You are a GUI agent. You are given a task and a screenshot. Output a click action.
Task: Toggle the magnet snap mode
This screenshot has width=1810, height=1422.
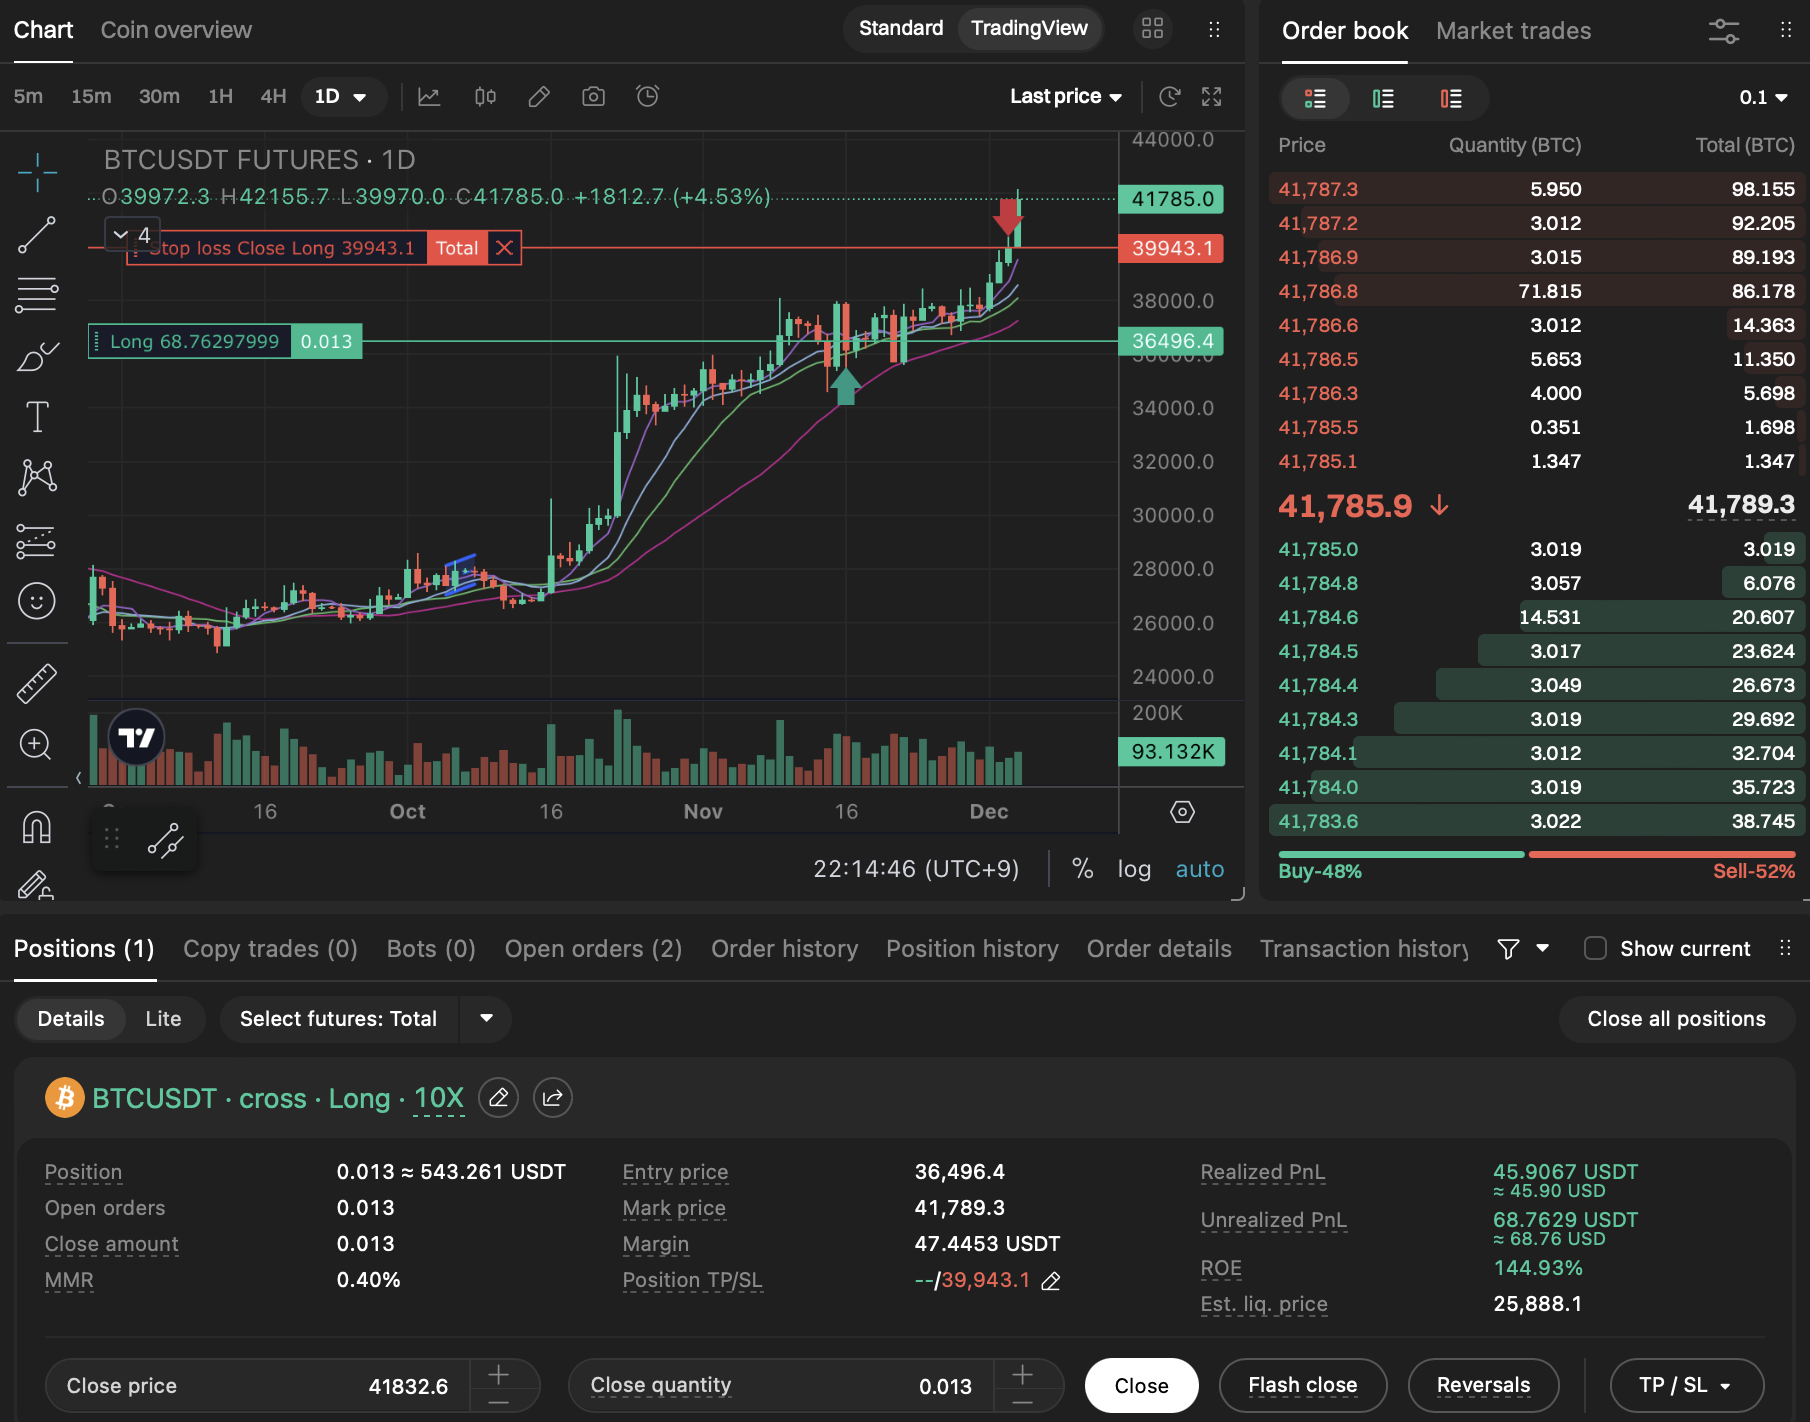(x=37, y=828)
